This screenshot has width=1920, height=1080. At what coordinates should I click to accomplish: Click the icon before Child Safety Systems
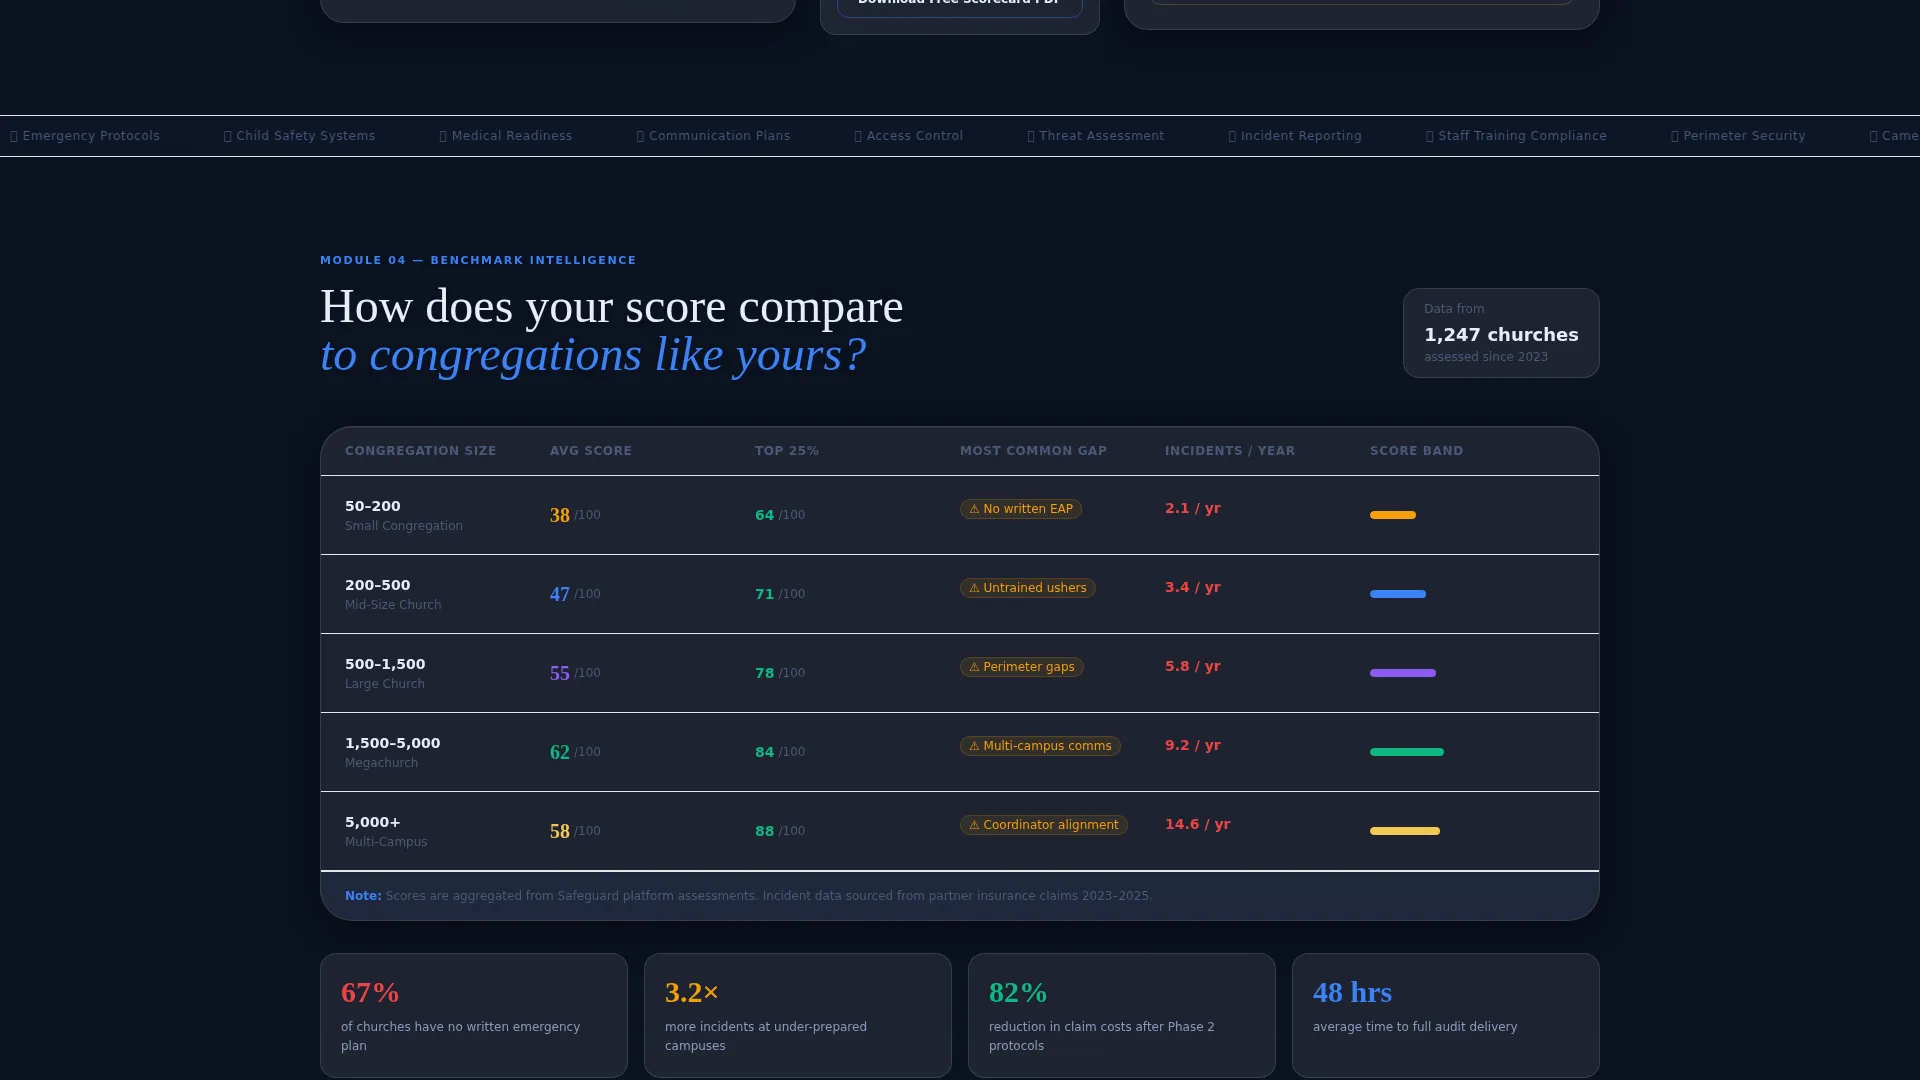coord(228,137)
